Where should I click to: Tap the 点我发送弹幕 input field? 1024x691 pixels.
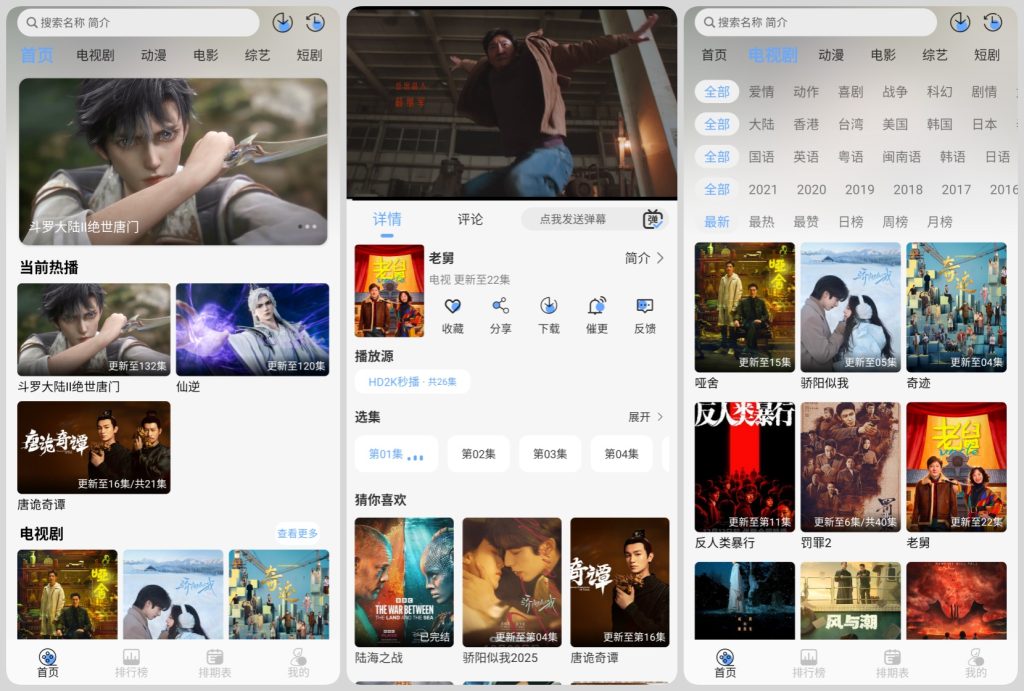pos(573,219)
